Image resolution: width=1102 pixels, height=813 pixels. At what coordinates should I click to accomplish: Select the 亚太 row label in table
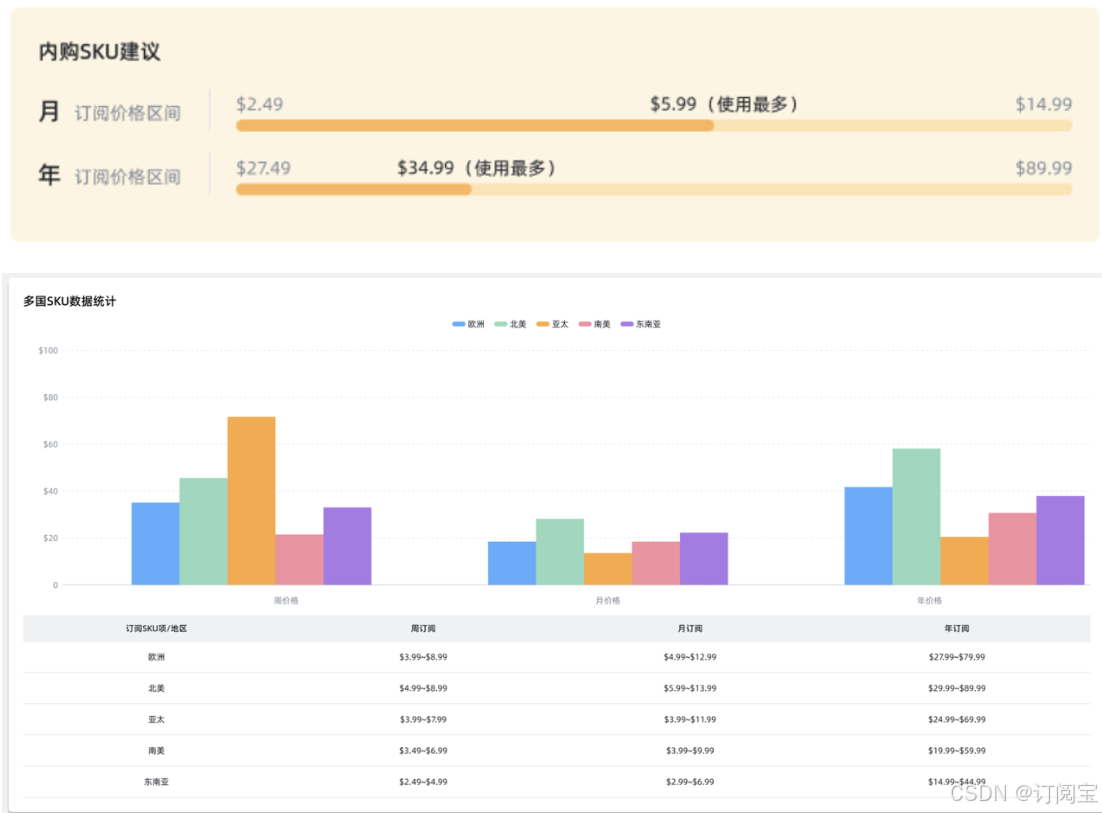click(156, 720)
